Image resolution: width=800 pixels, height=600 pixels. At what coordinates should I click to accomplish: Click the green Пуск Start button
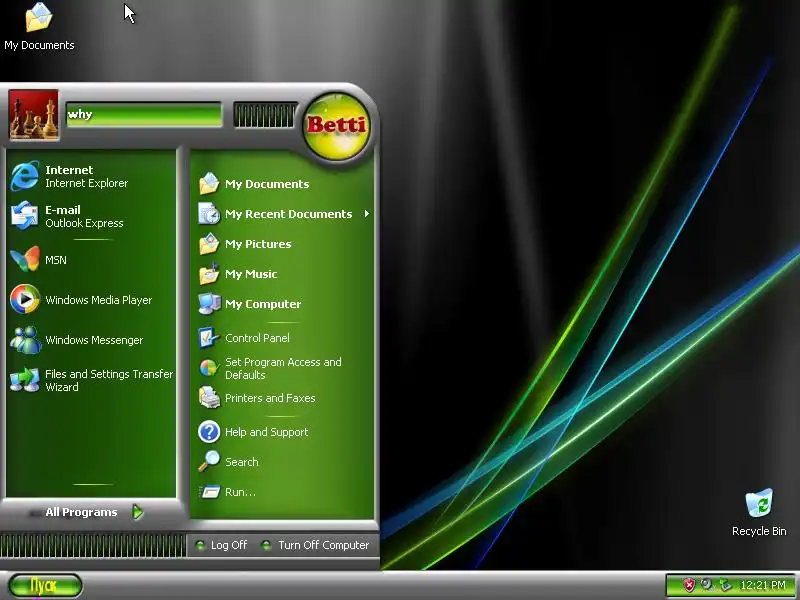45,585
